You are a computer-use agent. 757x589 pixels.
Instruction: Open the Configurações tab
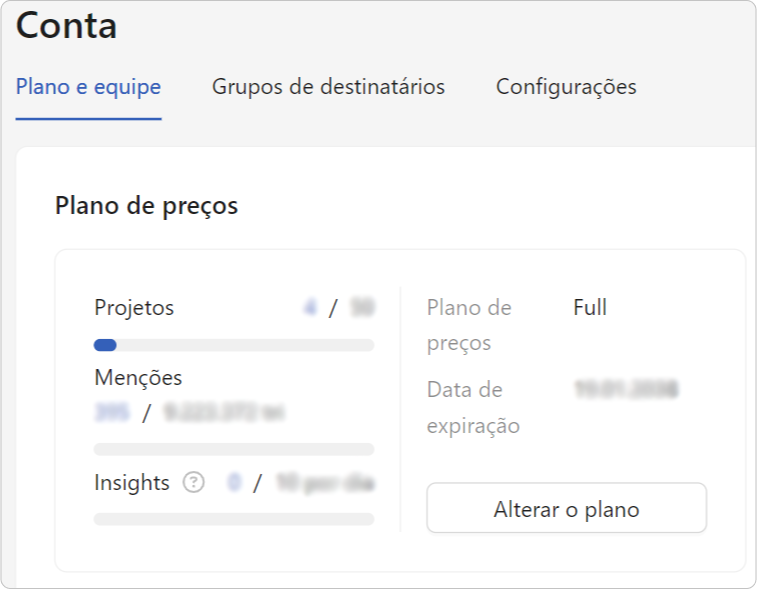coord(566,87)
